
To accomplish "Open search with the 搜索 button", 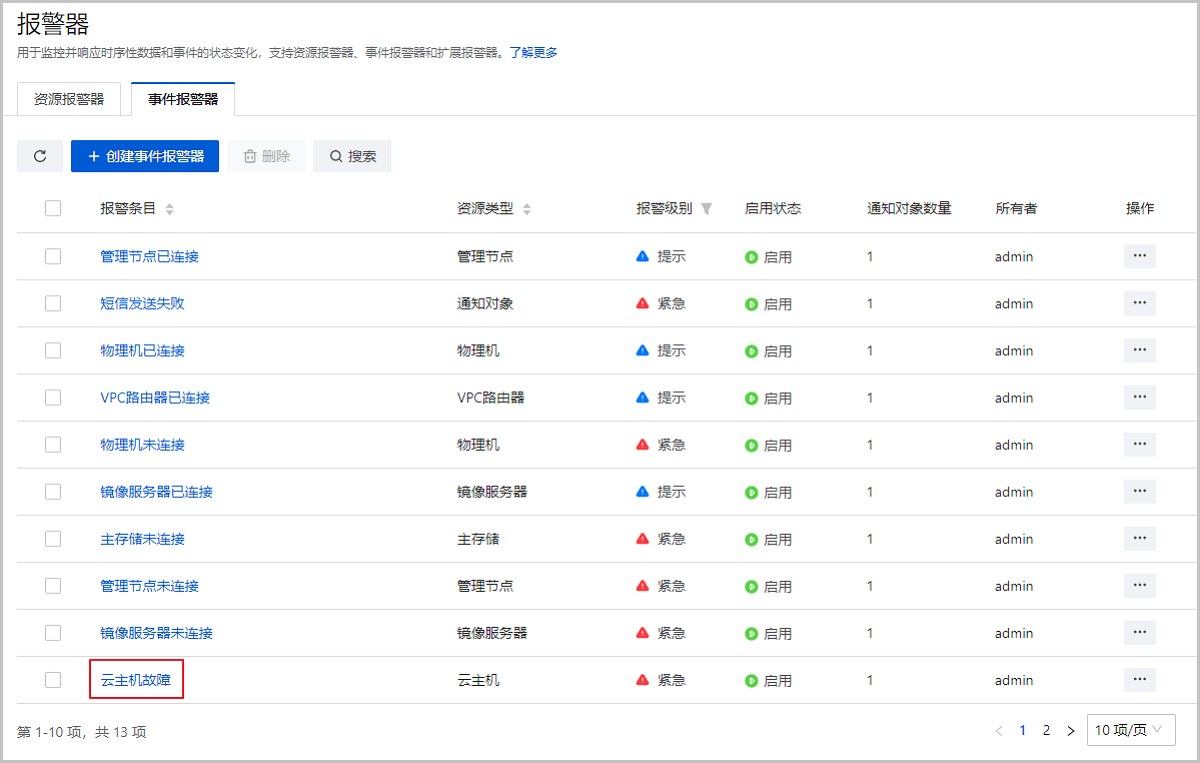I will click(x=352, y=156).
